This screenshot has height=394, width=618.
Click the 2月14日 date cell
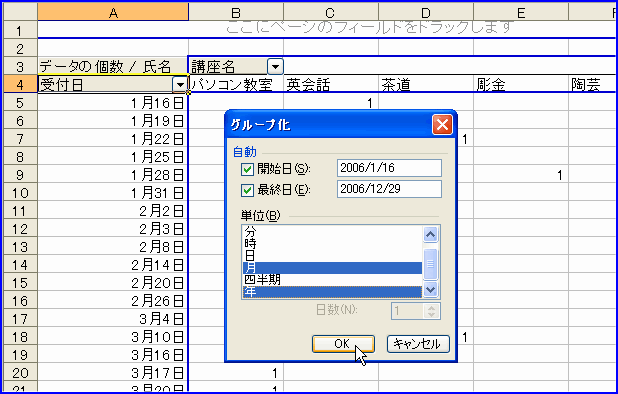click(113, 265)
